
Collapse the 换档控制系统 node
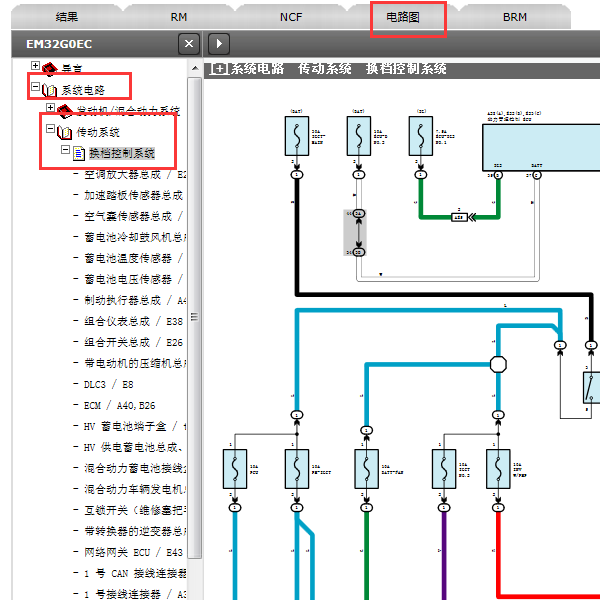tap(65, 150)
